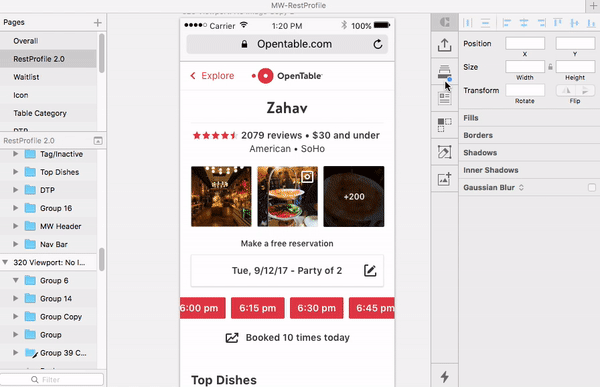This screenshot has width=600, height=387.
Task: Add a new page with the plus icon
Action: click(98, 23)
